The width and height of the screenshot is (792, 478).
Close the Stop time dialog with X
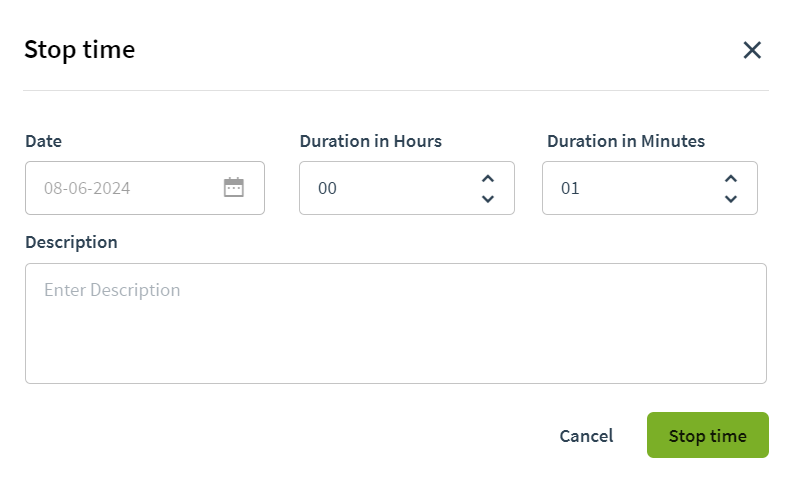[x=752, y=50]
